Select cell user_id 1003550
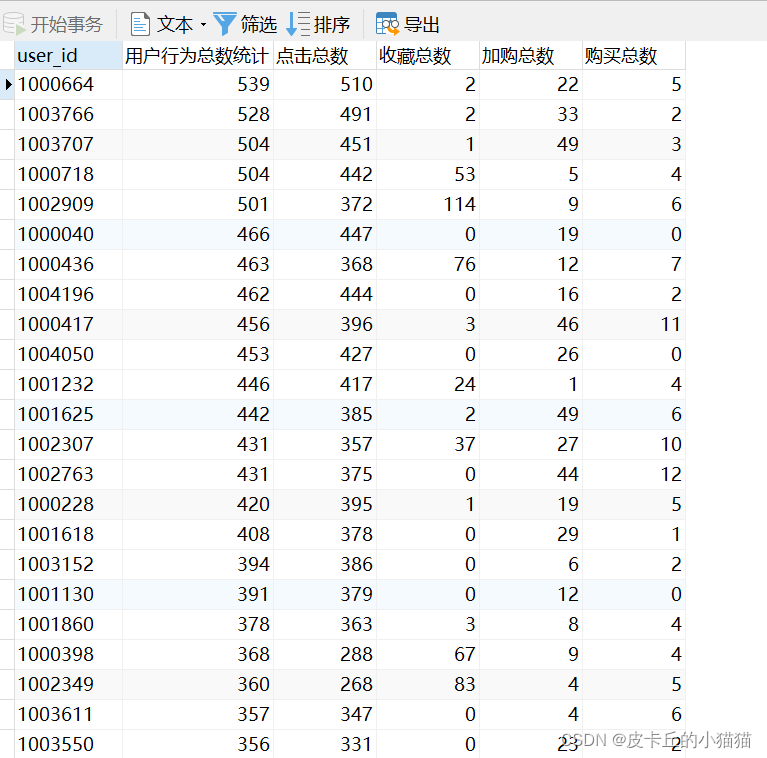 [68, 744]
